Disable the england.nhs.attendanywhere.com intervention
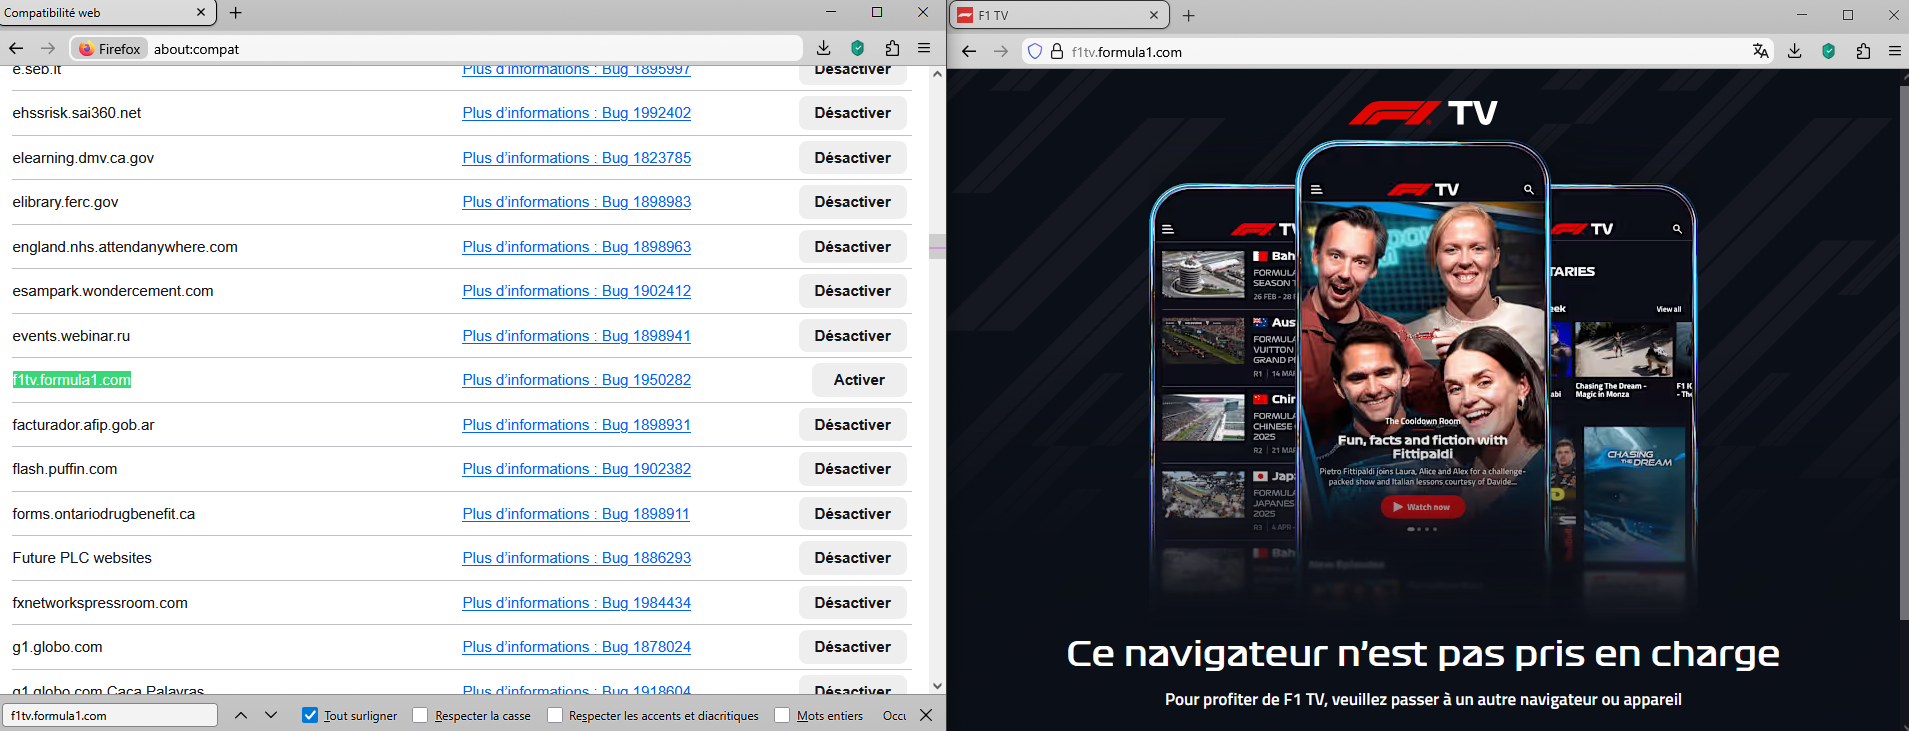1909x731 pixels. coord(853,247)
